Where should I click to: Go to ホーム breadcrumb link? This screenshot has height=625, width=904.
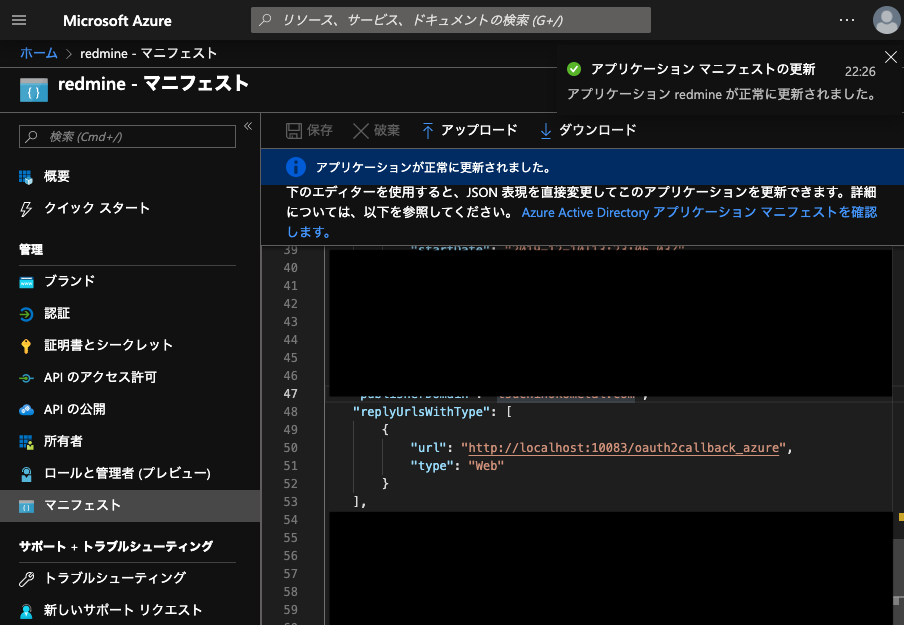(39, 53)
